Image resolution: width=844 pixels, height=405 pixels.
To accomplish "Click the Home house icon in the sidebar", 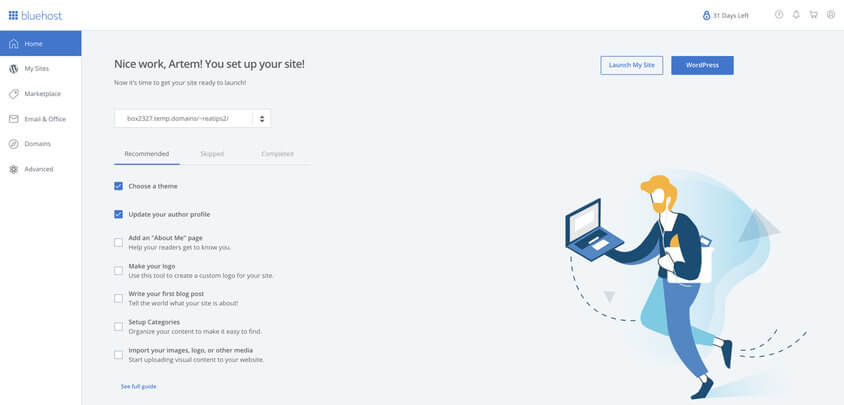I will pos(14,44).
